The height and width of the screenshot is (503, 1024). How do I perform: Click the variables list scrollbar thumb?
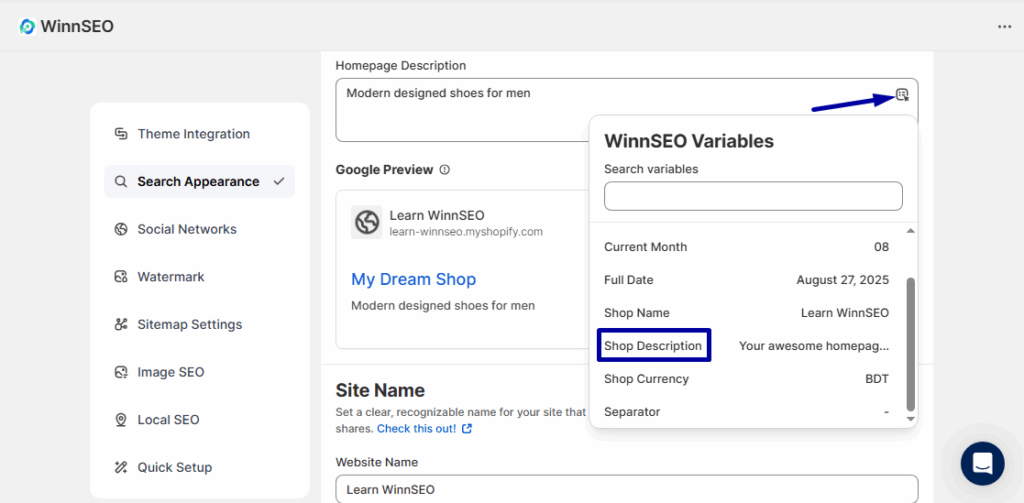tap(910, 344)
